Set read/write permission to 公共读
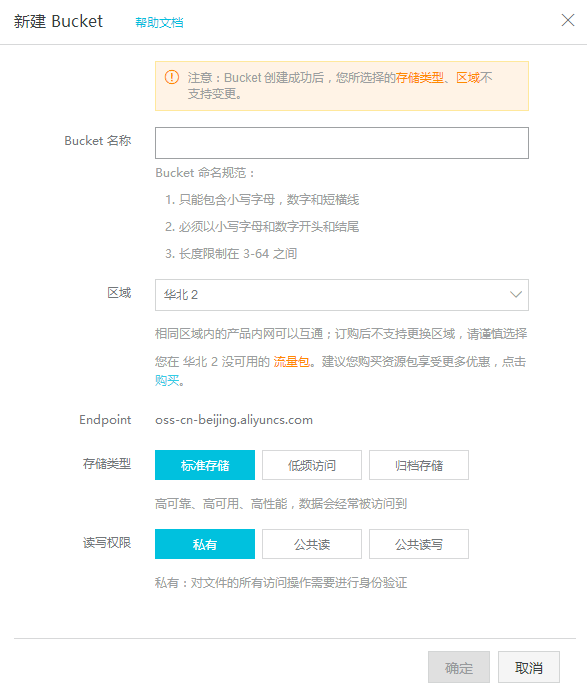587x691 pixels. coord(312,544)
